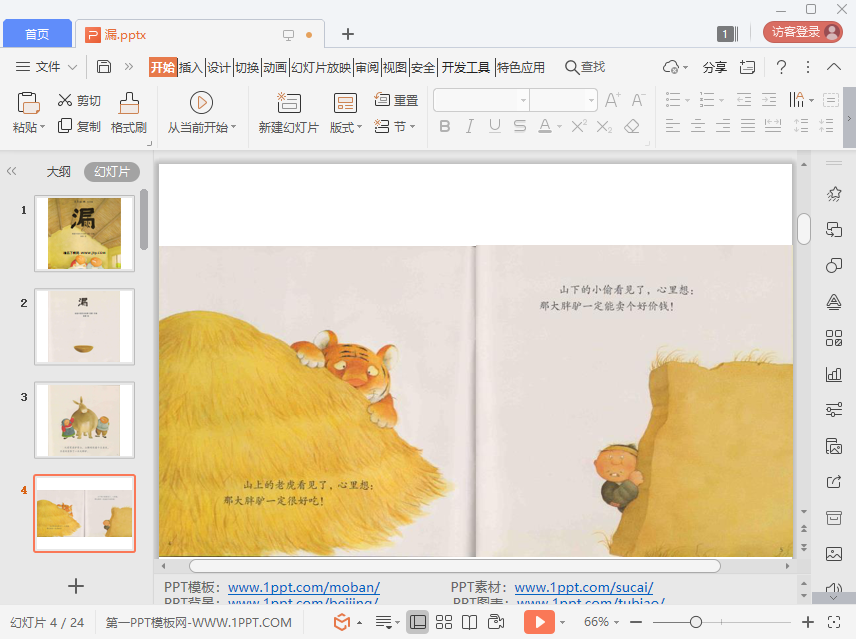The image size is (856, 639).
Task: Click the zoom slider handle
Action: [x=696, y=622]
